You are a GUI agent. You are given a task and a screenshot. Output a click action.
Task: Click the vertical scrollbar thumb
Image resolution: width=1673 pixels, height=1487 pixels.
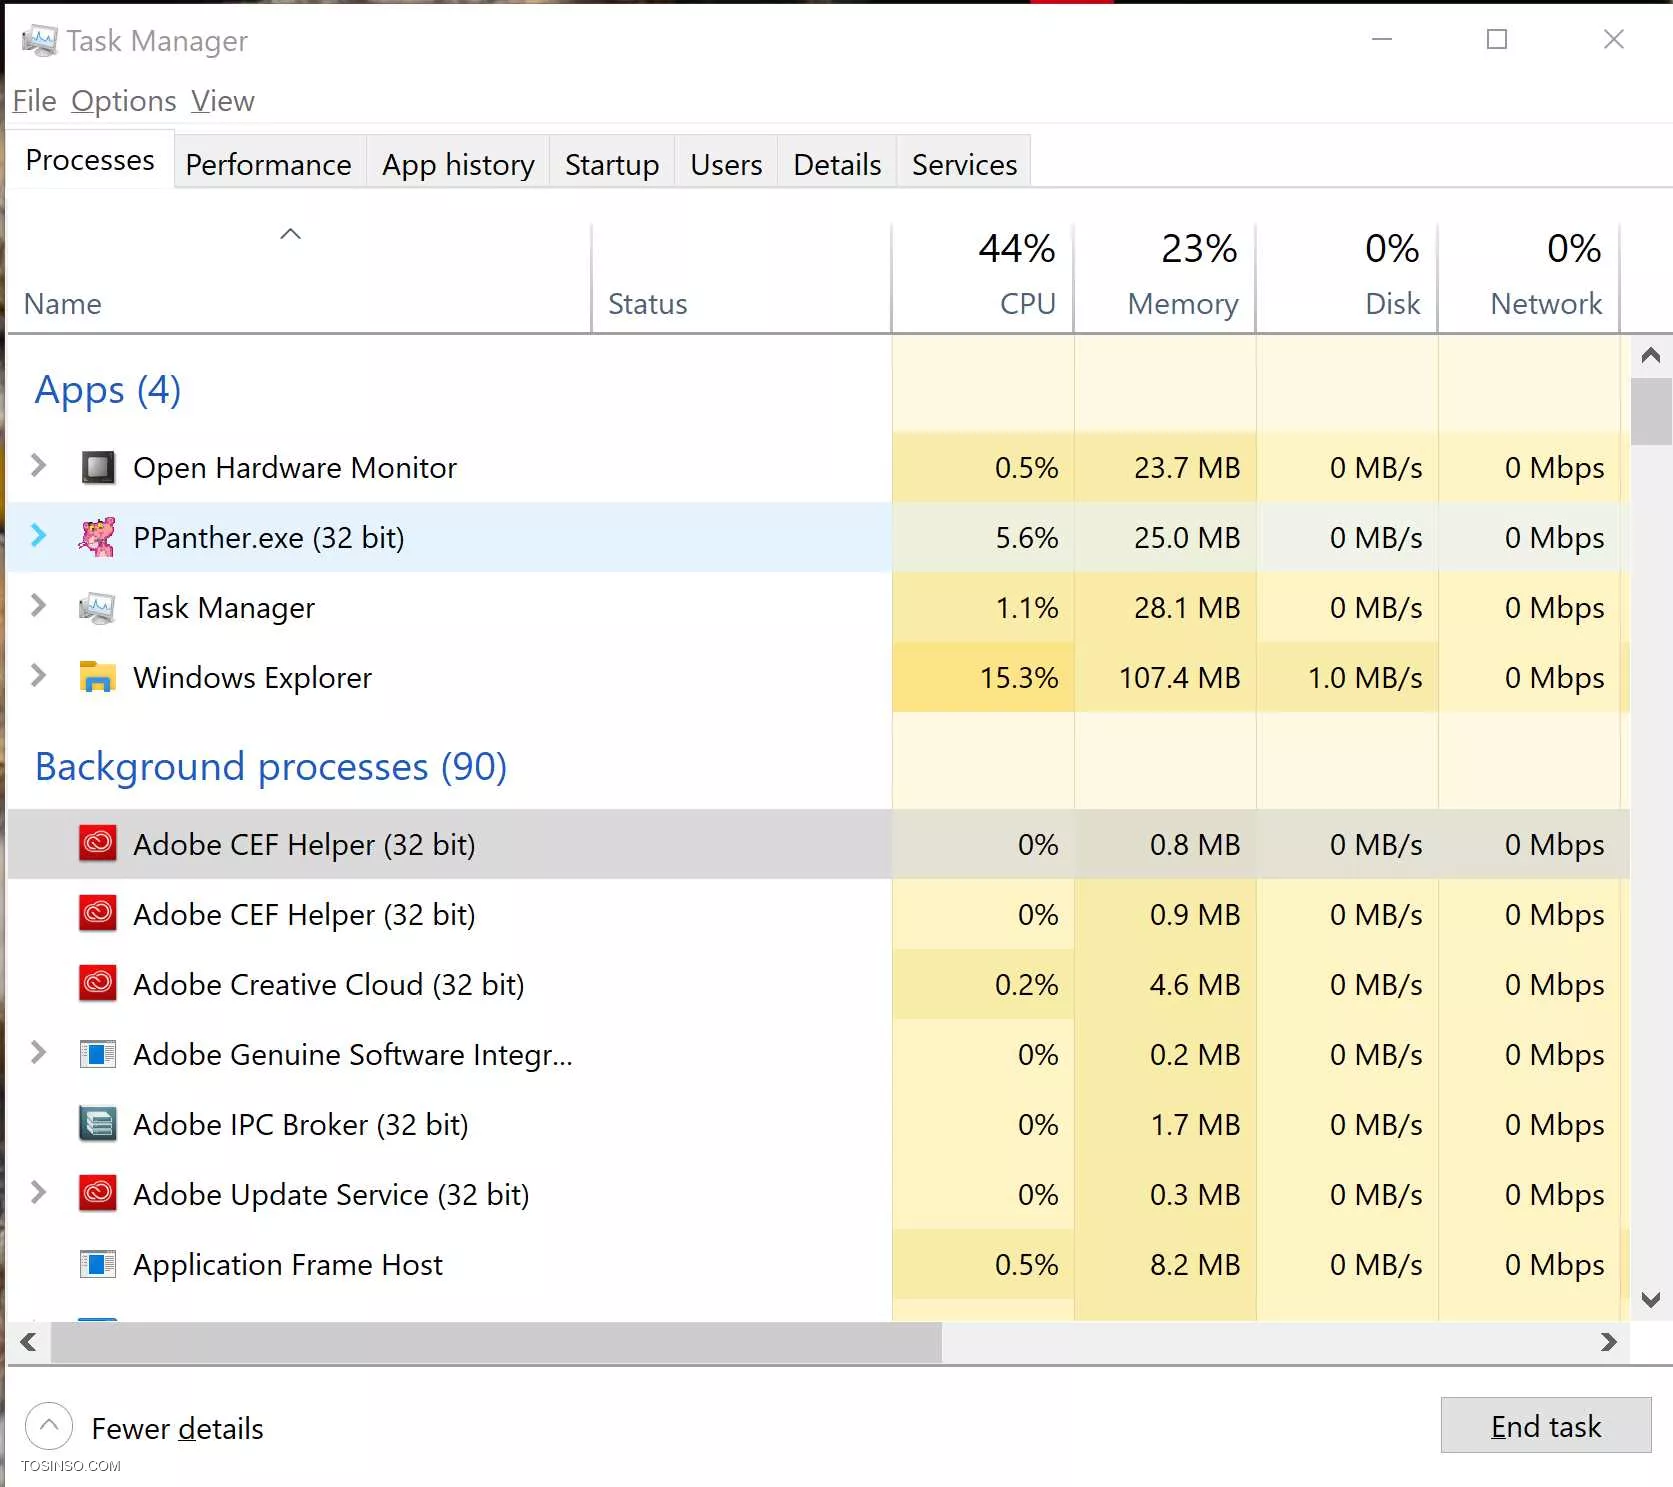point(1651,411)
